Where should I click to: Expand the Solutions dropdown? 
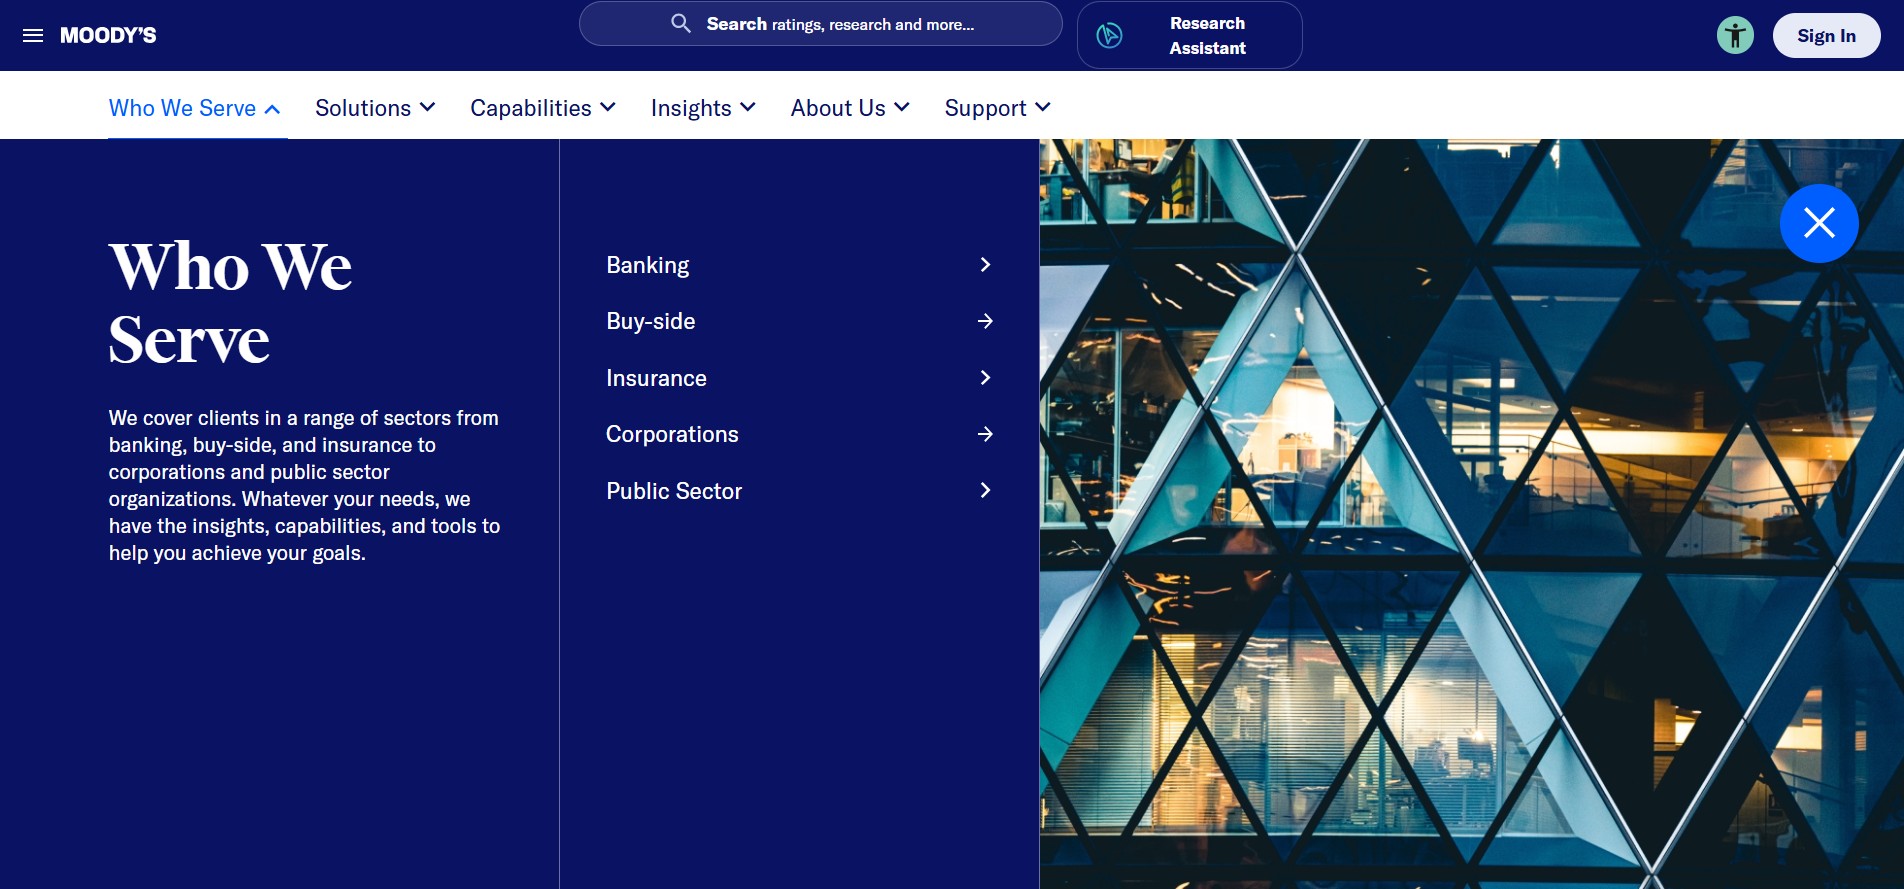pyautogui.click(x=375, y=108)
